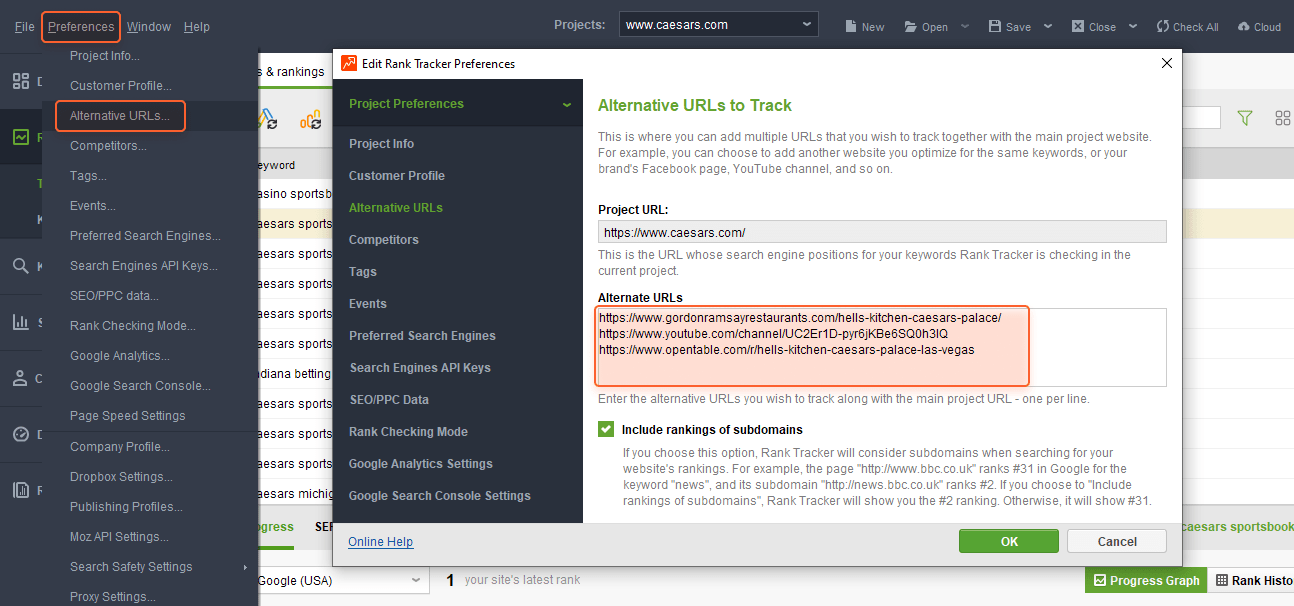This screenshot has width=1294, height=606.
Task: Open the Help menu
Action: pos(197,27)
